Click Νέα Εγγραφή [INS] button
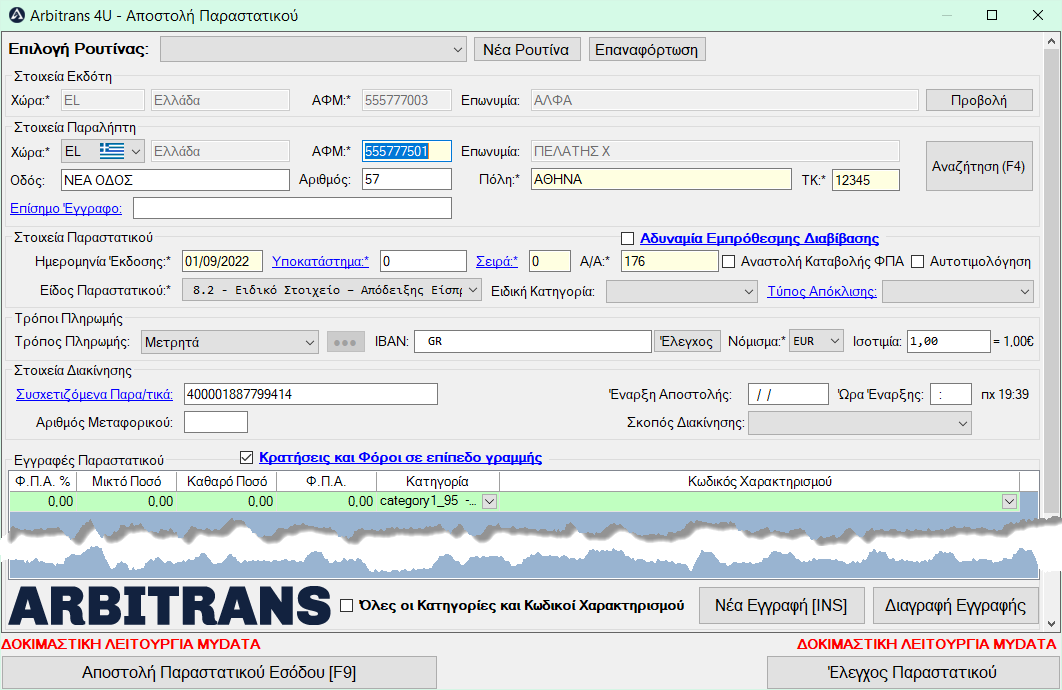The image size is (1062, 690). pos(781,605)
